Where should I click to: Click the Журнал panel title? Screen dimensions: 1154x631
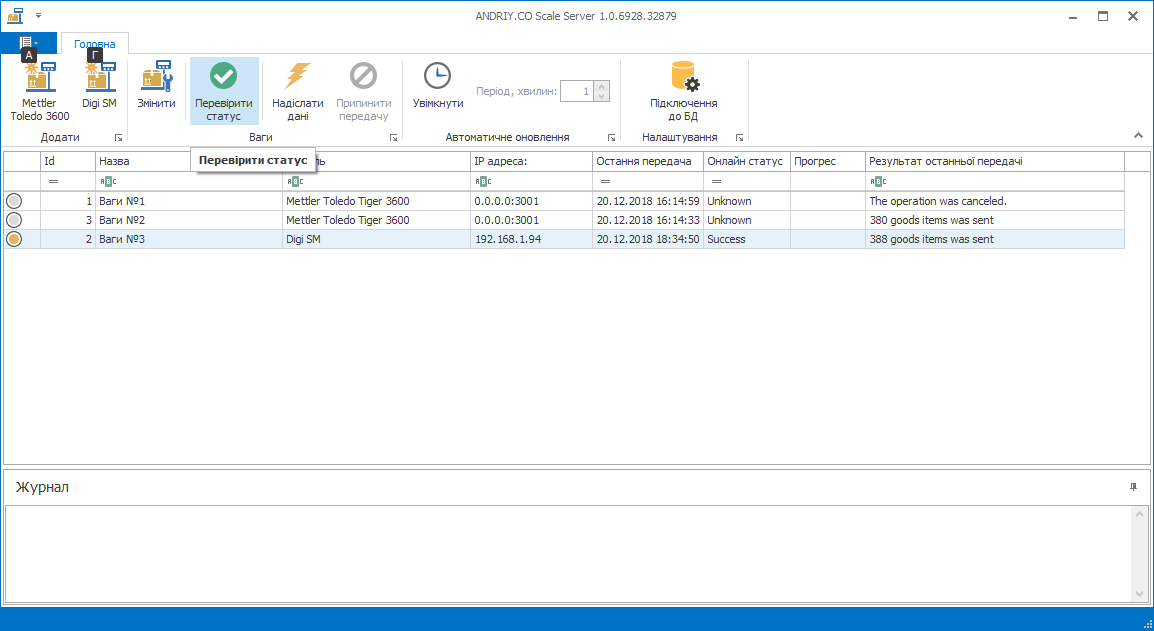coord(43,487)
